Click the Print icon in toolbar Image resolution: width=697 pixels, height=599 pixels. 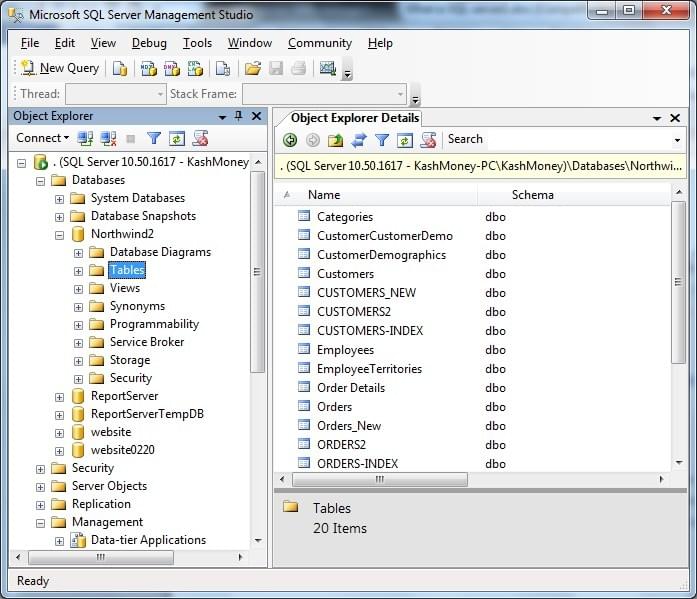299,68
